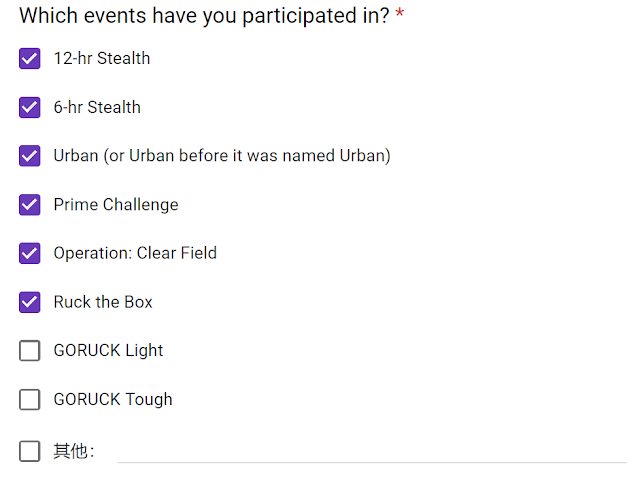
Task: Click the "Ruck the Box" label text
Action: pyautogui.click(x=103, y=302)
